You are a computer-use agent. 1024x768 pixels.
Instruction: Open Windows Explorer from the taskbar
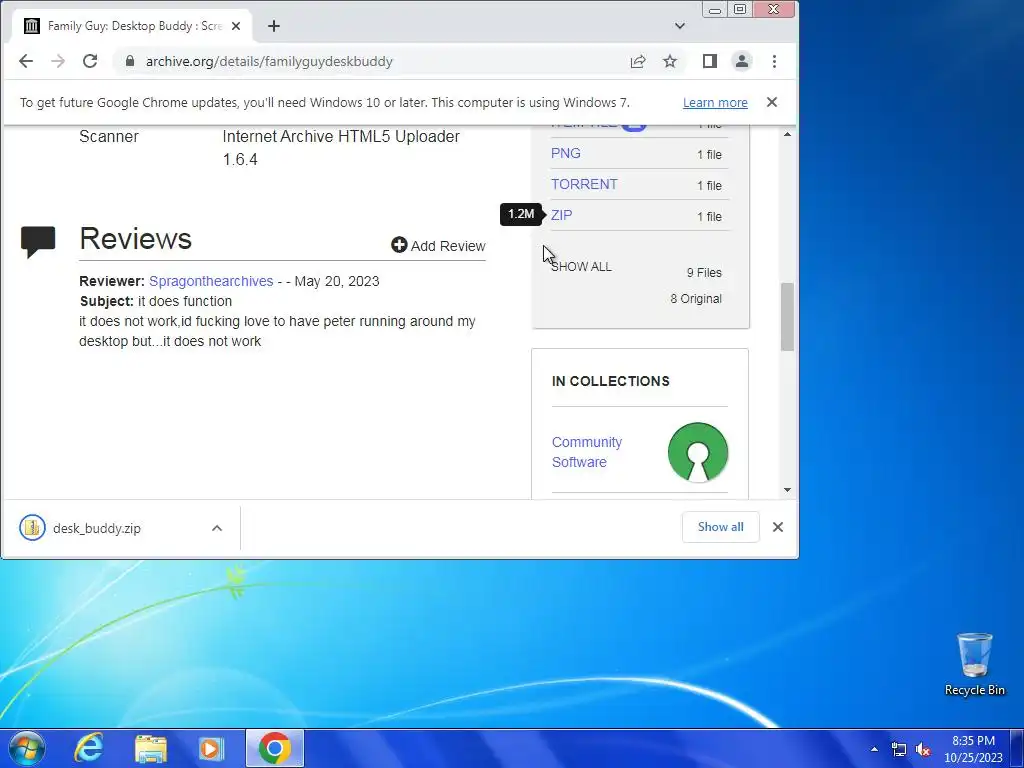(151, 748)
